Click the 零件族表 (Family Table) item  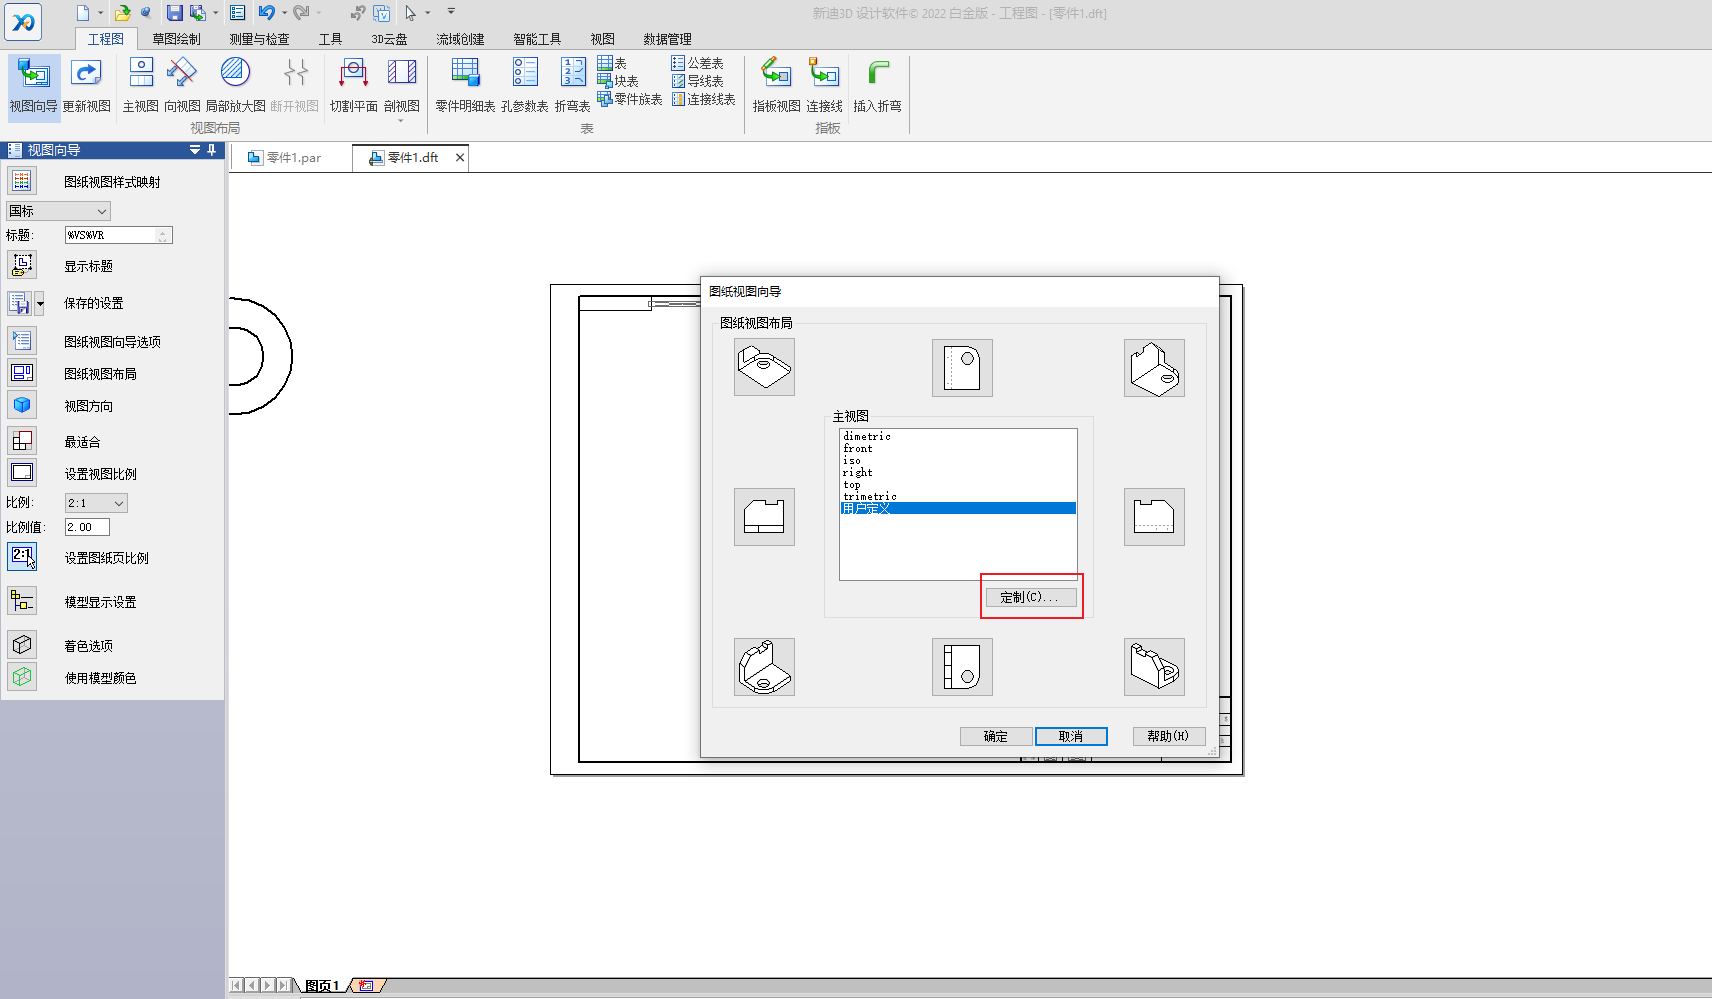pyautogui.click(x=630, y=99)
